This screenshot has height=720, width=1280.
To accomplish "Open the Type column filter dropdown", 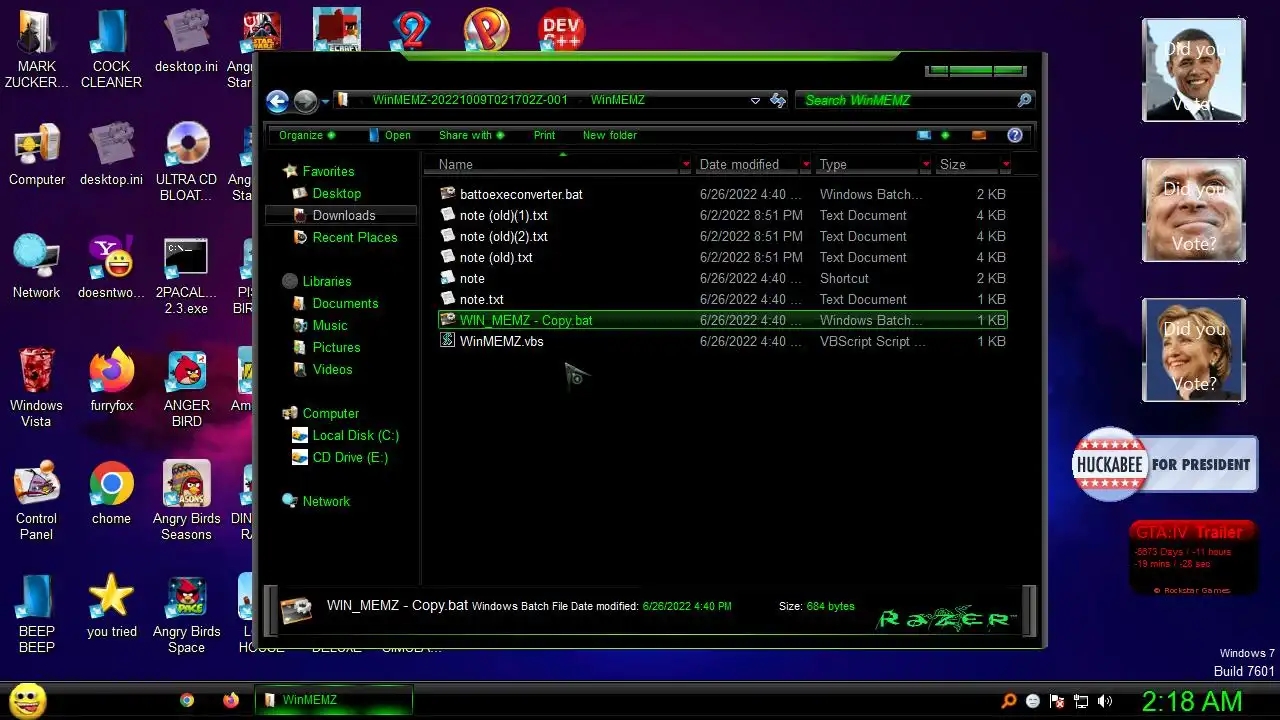I will [926, 164].
